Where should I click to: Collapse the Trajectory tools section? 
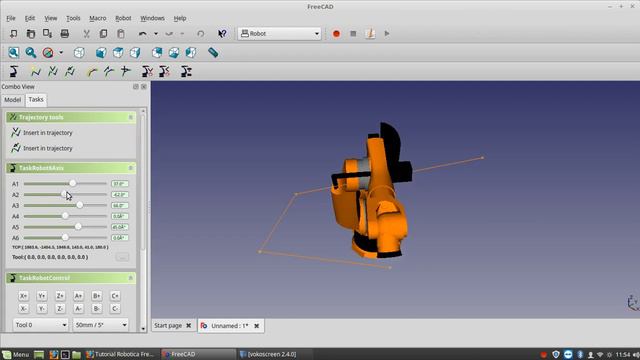pyautogui.click(x=131, y=118)
